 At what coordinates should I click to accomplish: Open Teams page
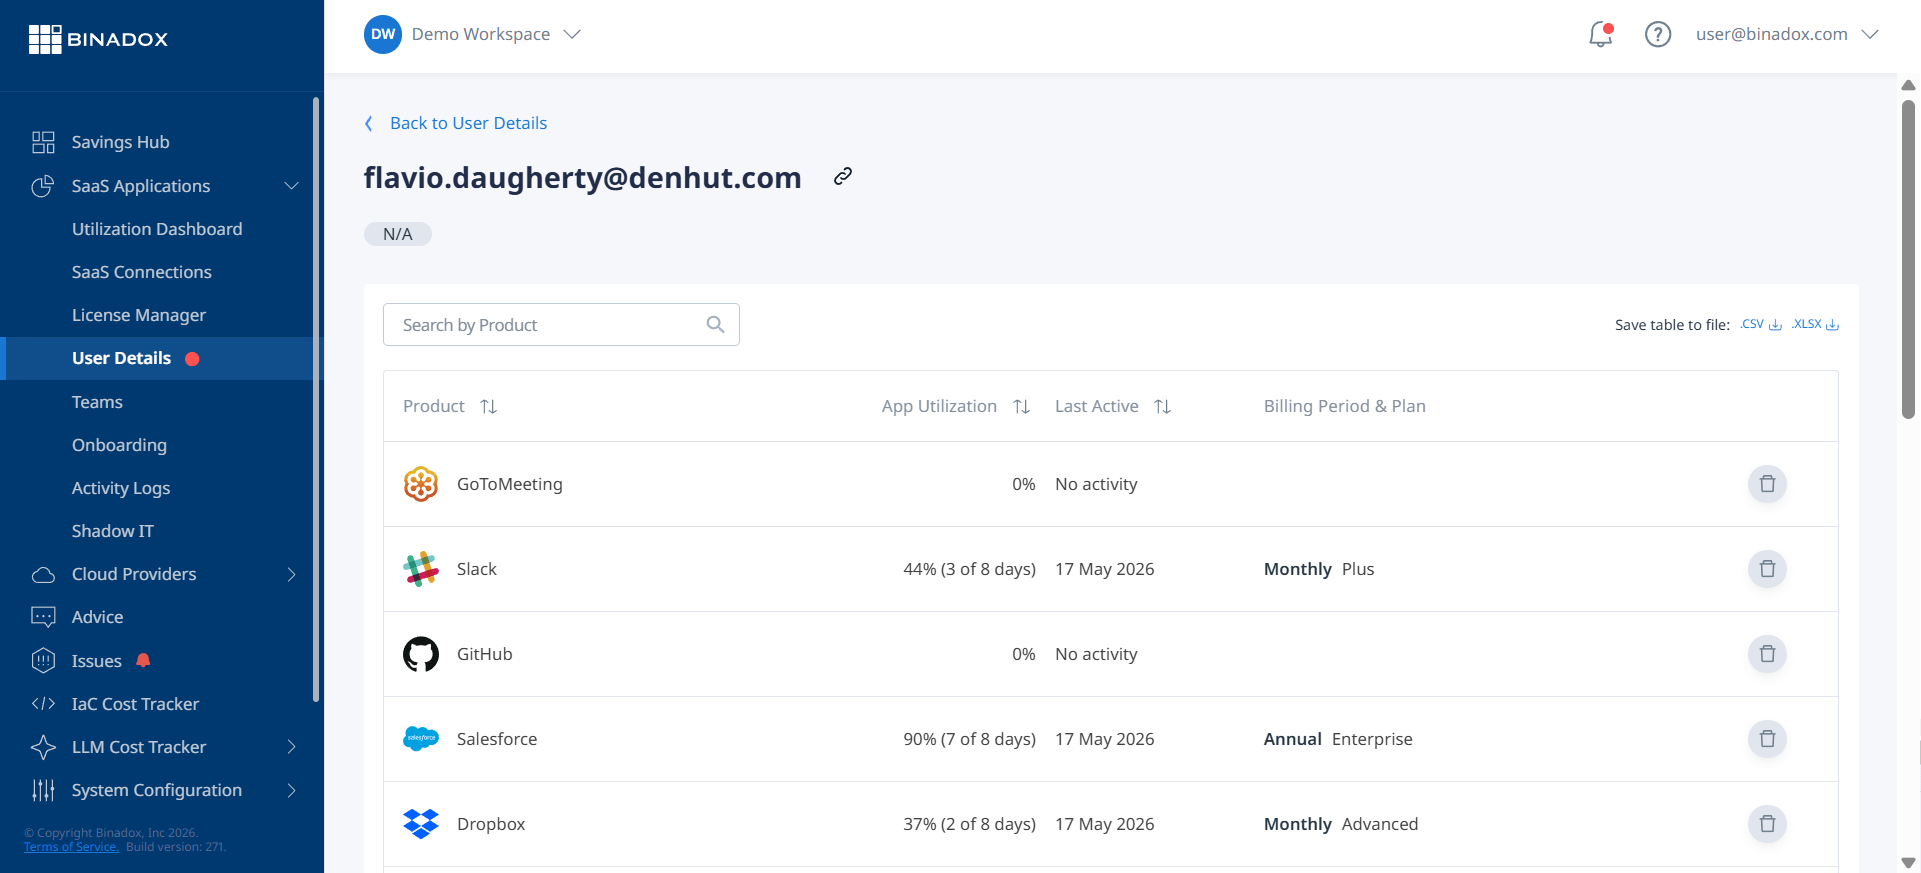coord(97,402)
